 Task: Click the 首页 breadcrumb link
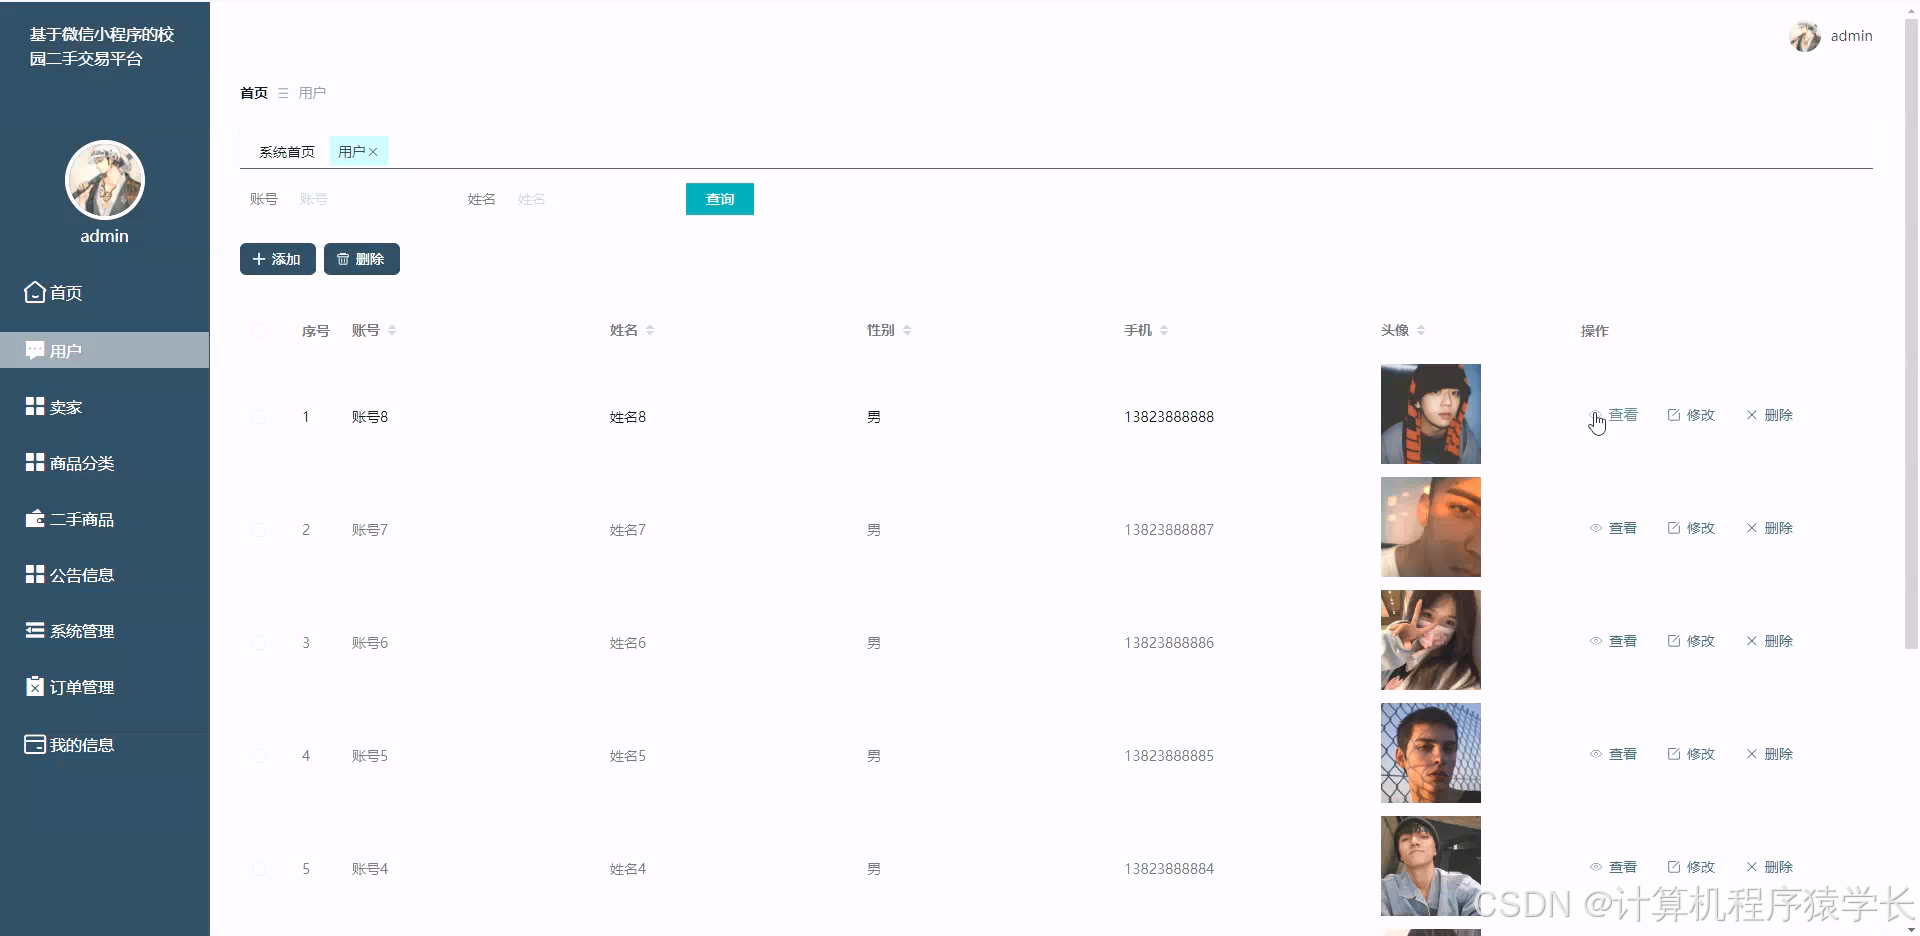[254, 93]
